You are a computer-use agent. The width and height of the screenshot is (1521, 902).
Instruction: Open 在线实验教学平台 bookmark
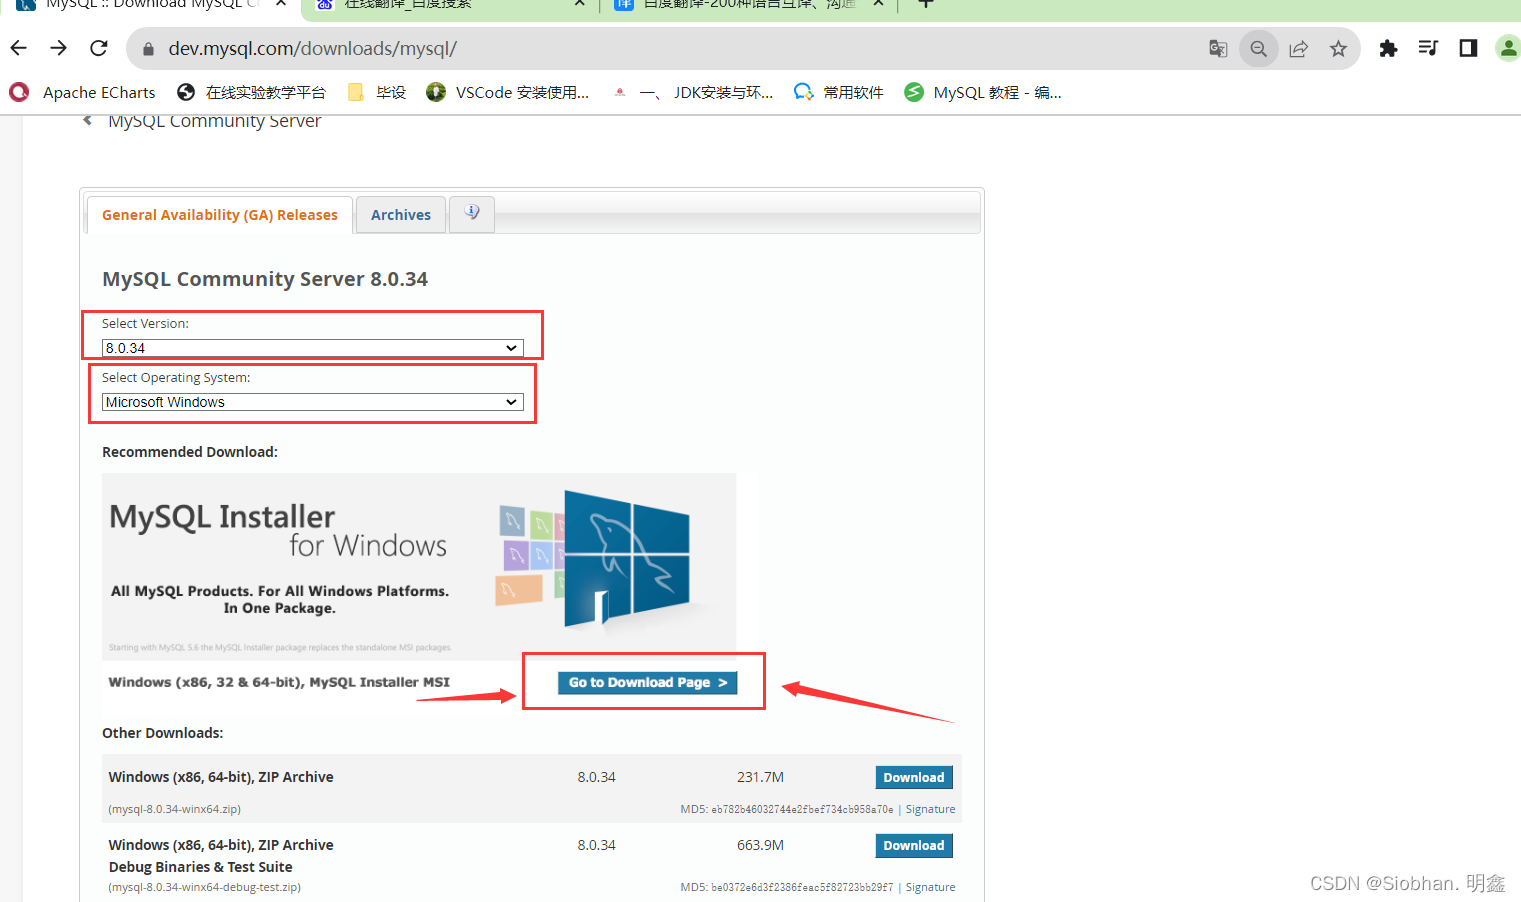pos(251,92)
